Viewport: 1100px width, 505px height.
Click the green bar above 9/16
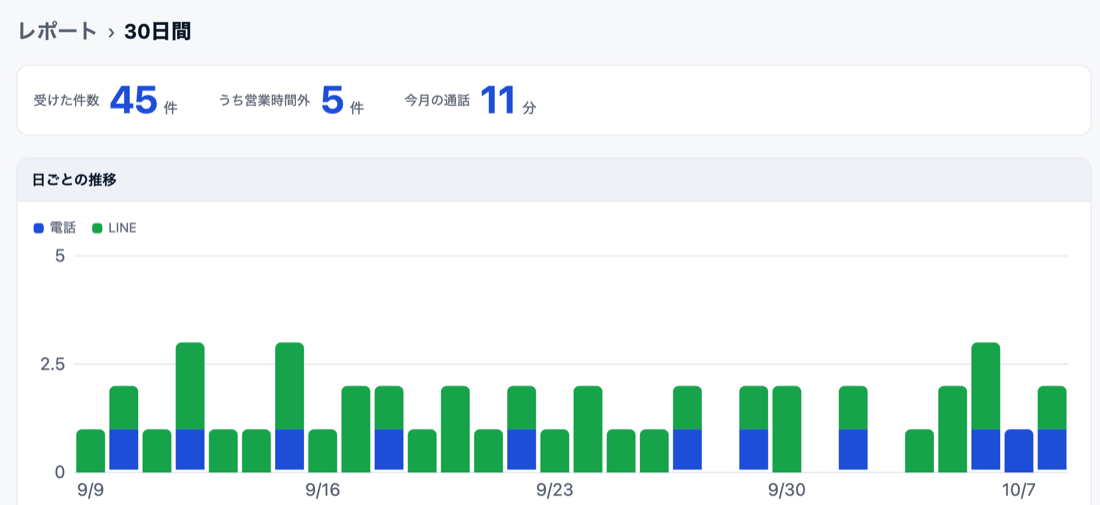point(323,450)
